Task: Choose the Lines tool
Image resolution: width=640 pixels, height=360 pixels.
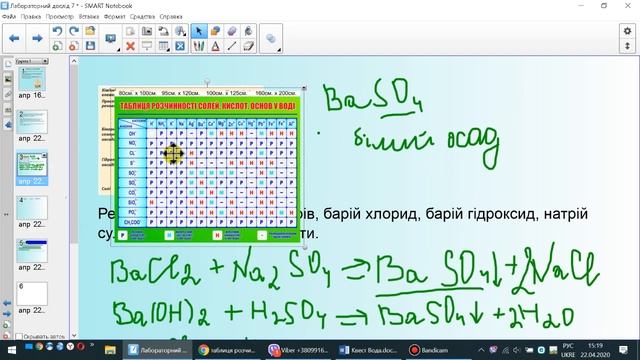Action: pos(232,46)
